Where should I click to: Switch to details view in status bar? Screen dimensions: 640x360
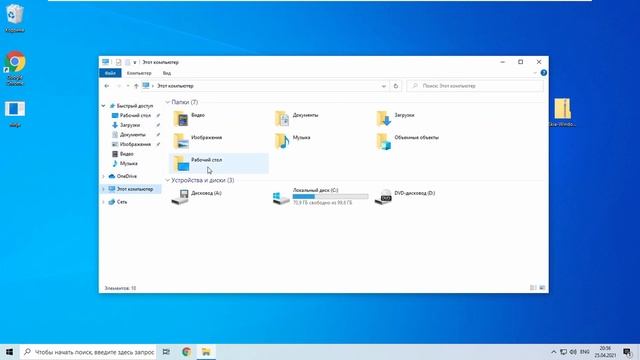pyautogui.click(x=533, y=288)
